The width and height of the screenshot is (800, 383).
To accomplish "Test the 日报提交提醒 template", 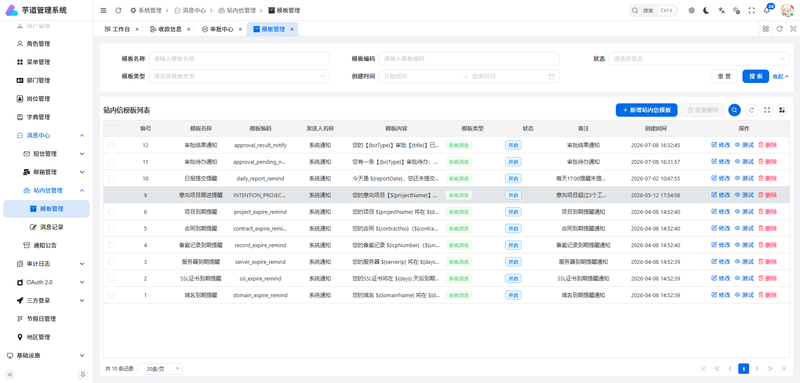I will [744, 178].
